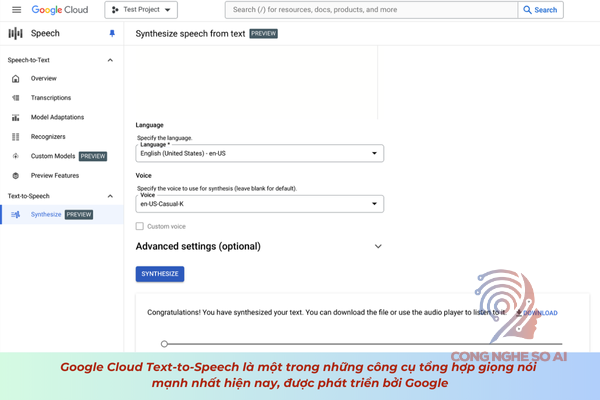Collapse the Speech-to-Text sidebar section
600x400 pixels.
coord(110,60)
